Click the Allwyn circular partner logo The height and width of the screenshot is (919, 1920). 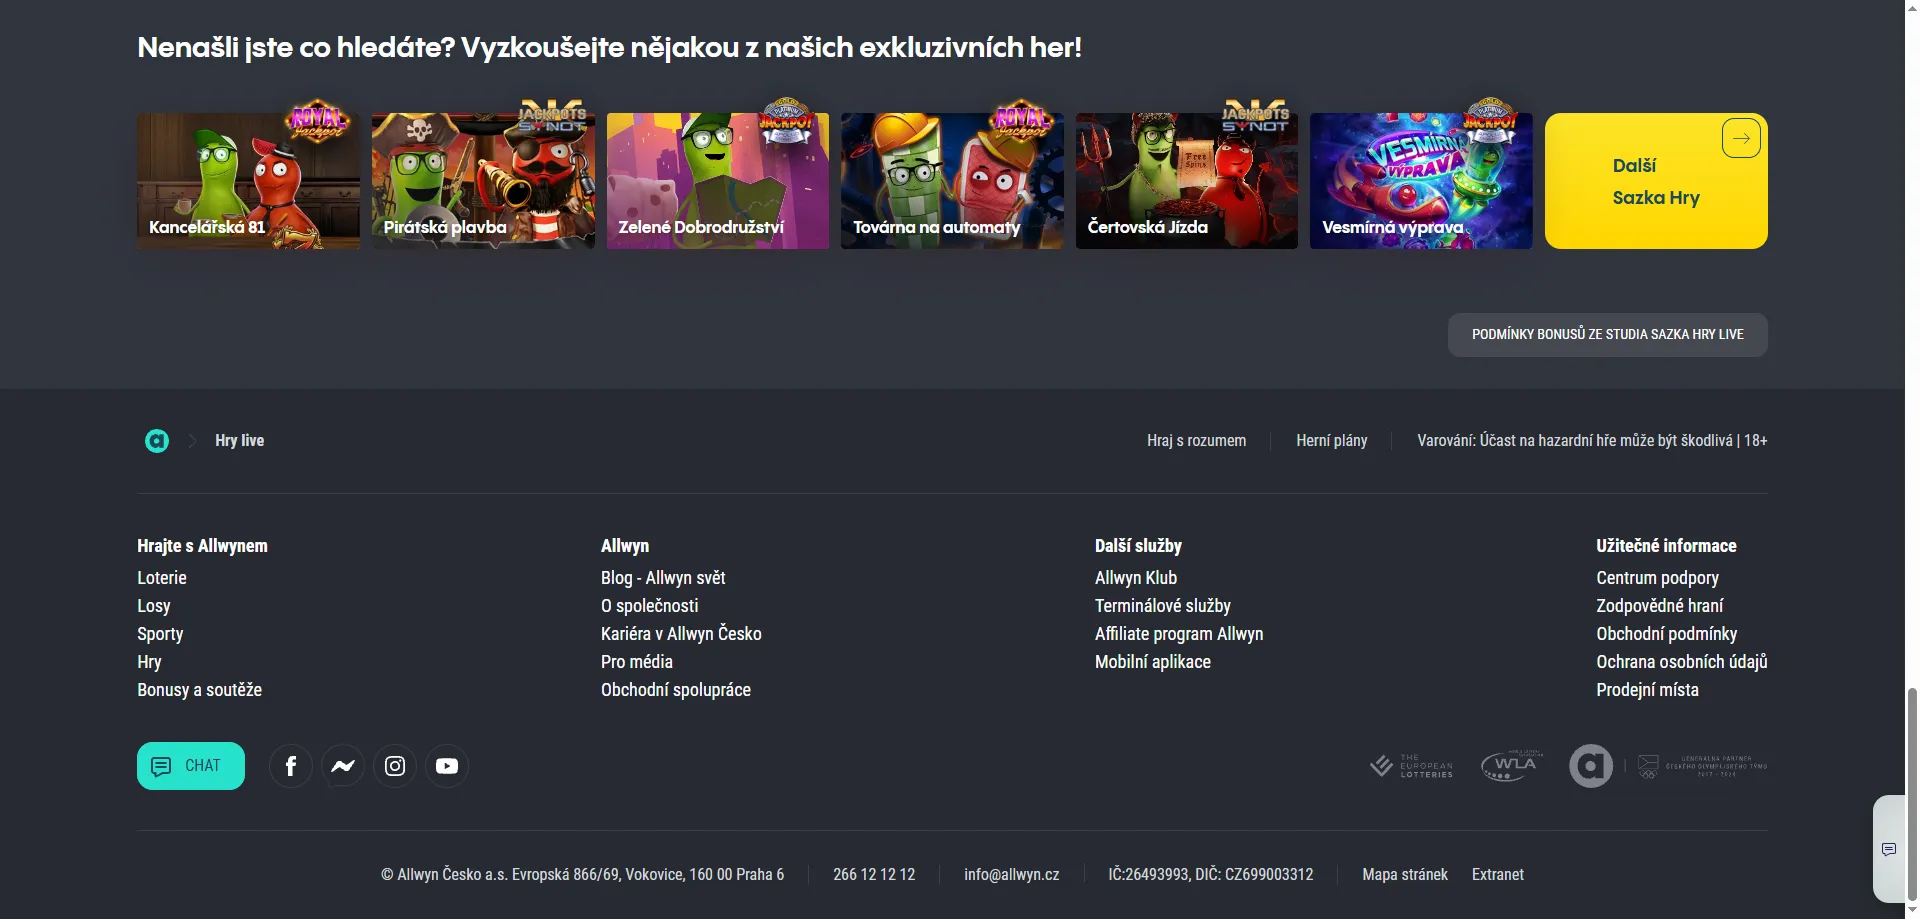1591,766
